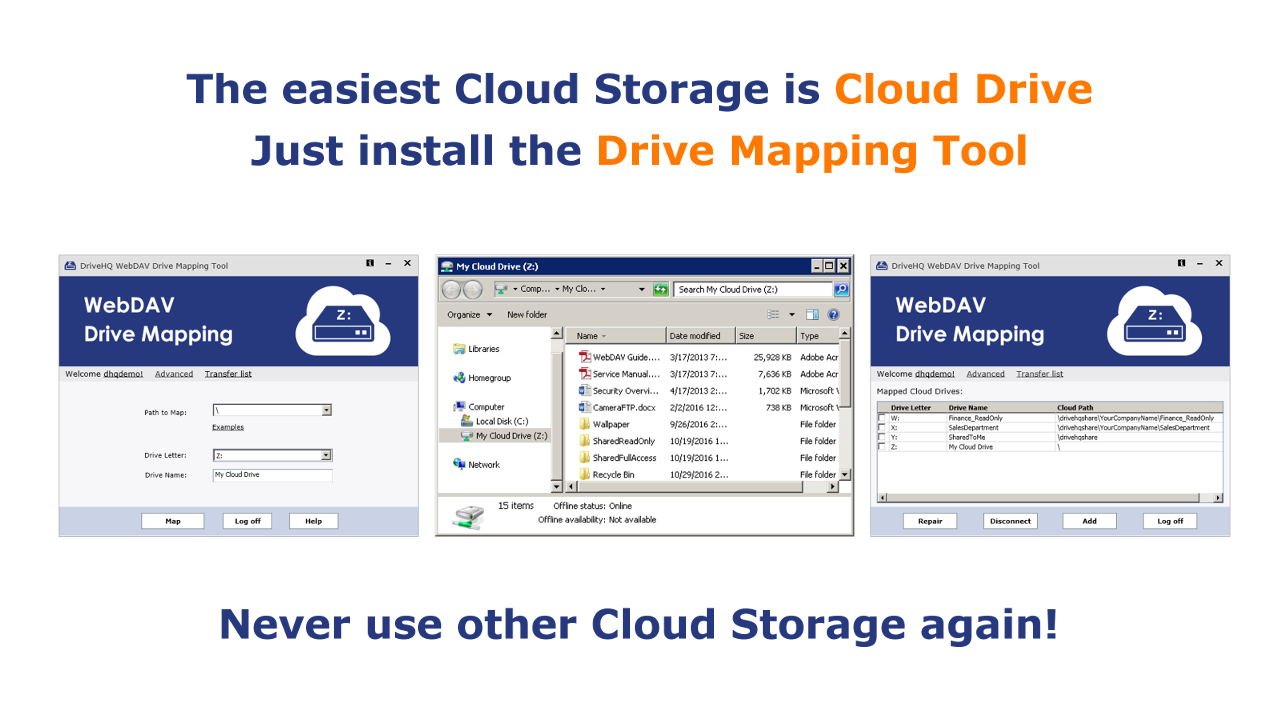Image resolution: width=1280 pixels, height=720 pixels.
Task: Select the Recycle Bin folder icon
Action: 585,474
